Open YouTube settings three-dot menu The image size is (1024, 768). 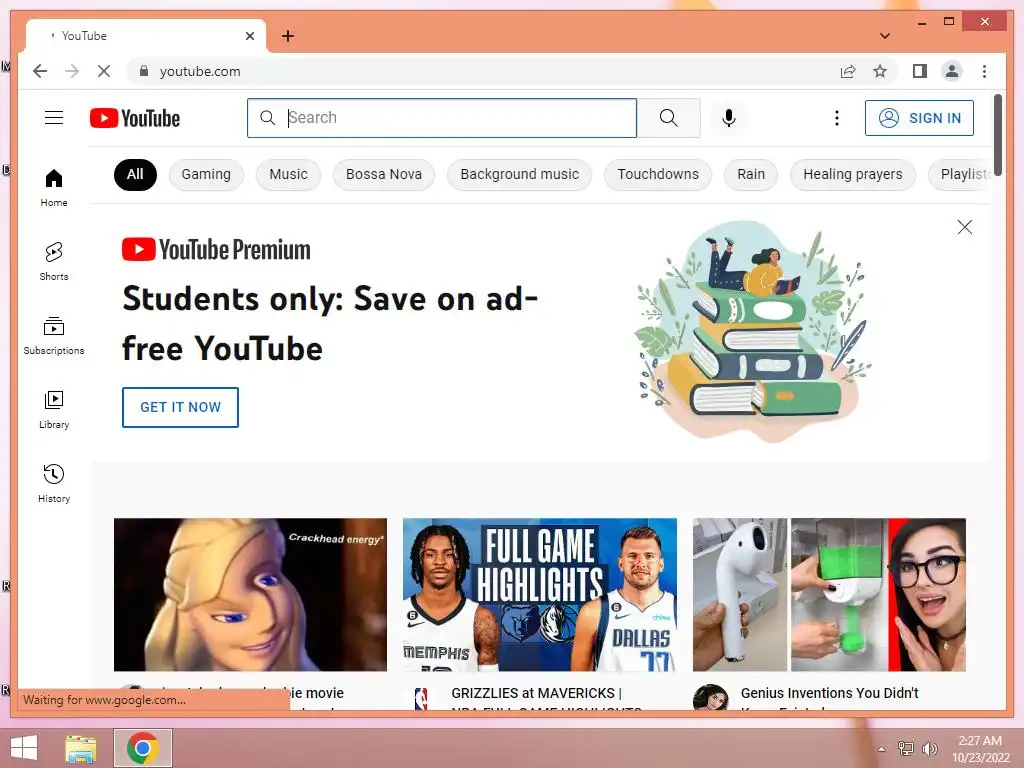coord(837,118)
